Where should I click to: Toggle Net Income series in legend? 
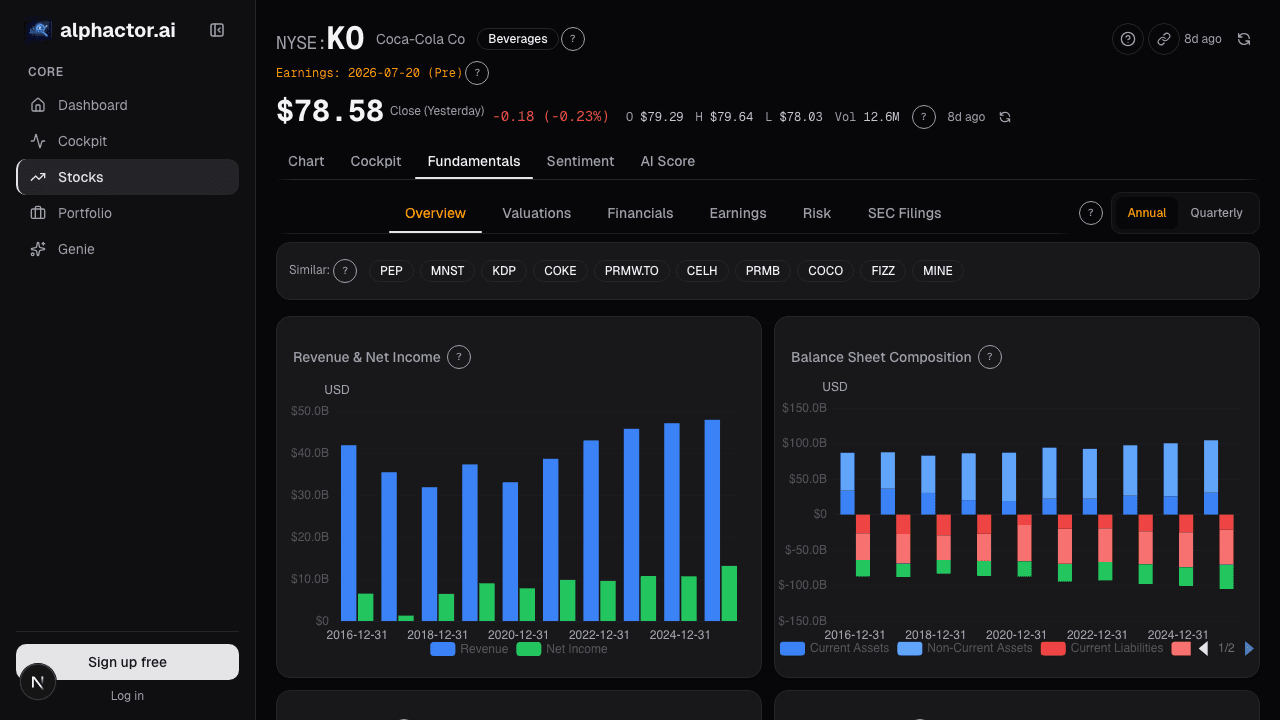562,649
